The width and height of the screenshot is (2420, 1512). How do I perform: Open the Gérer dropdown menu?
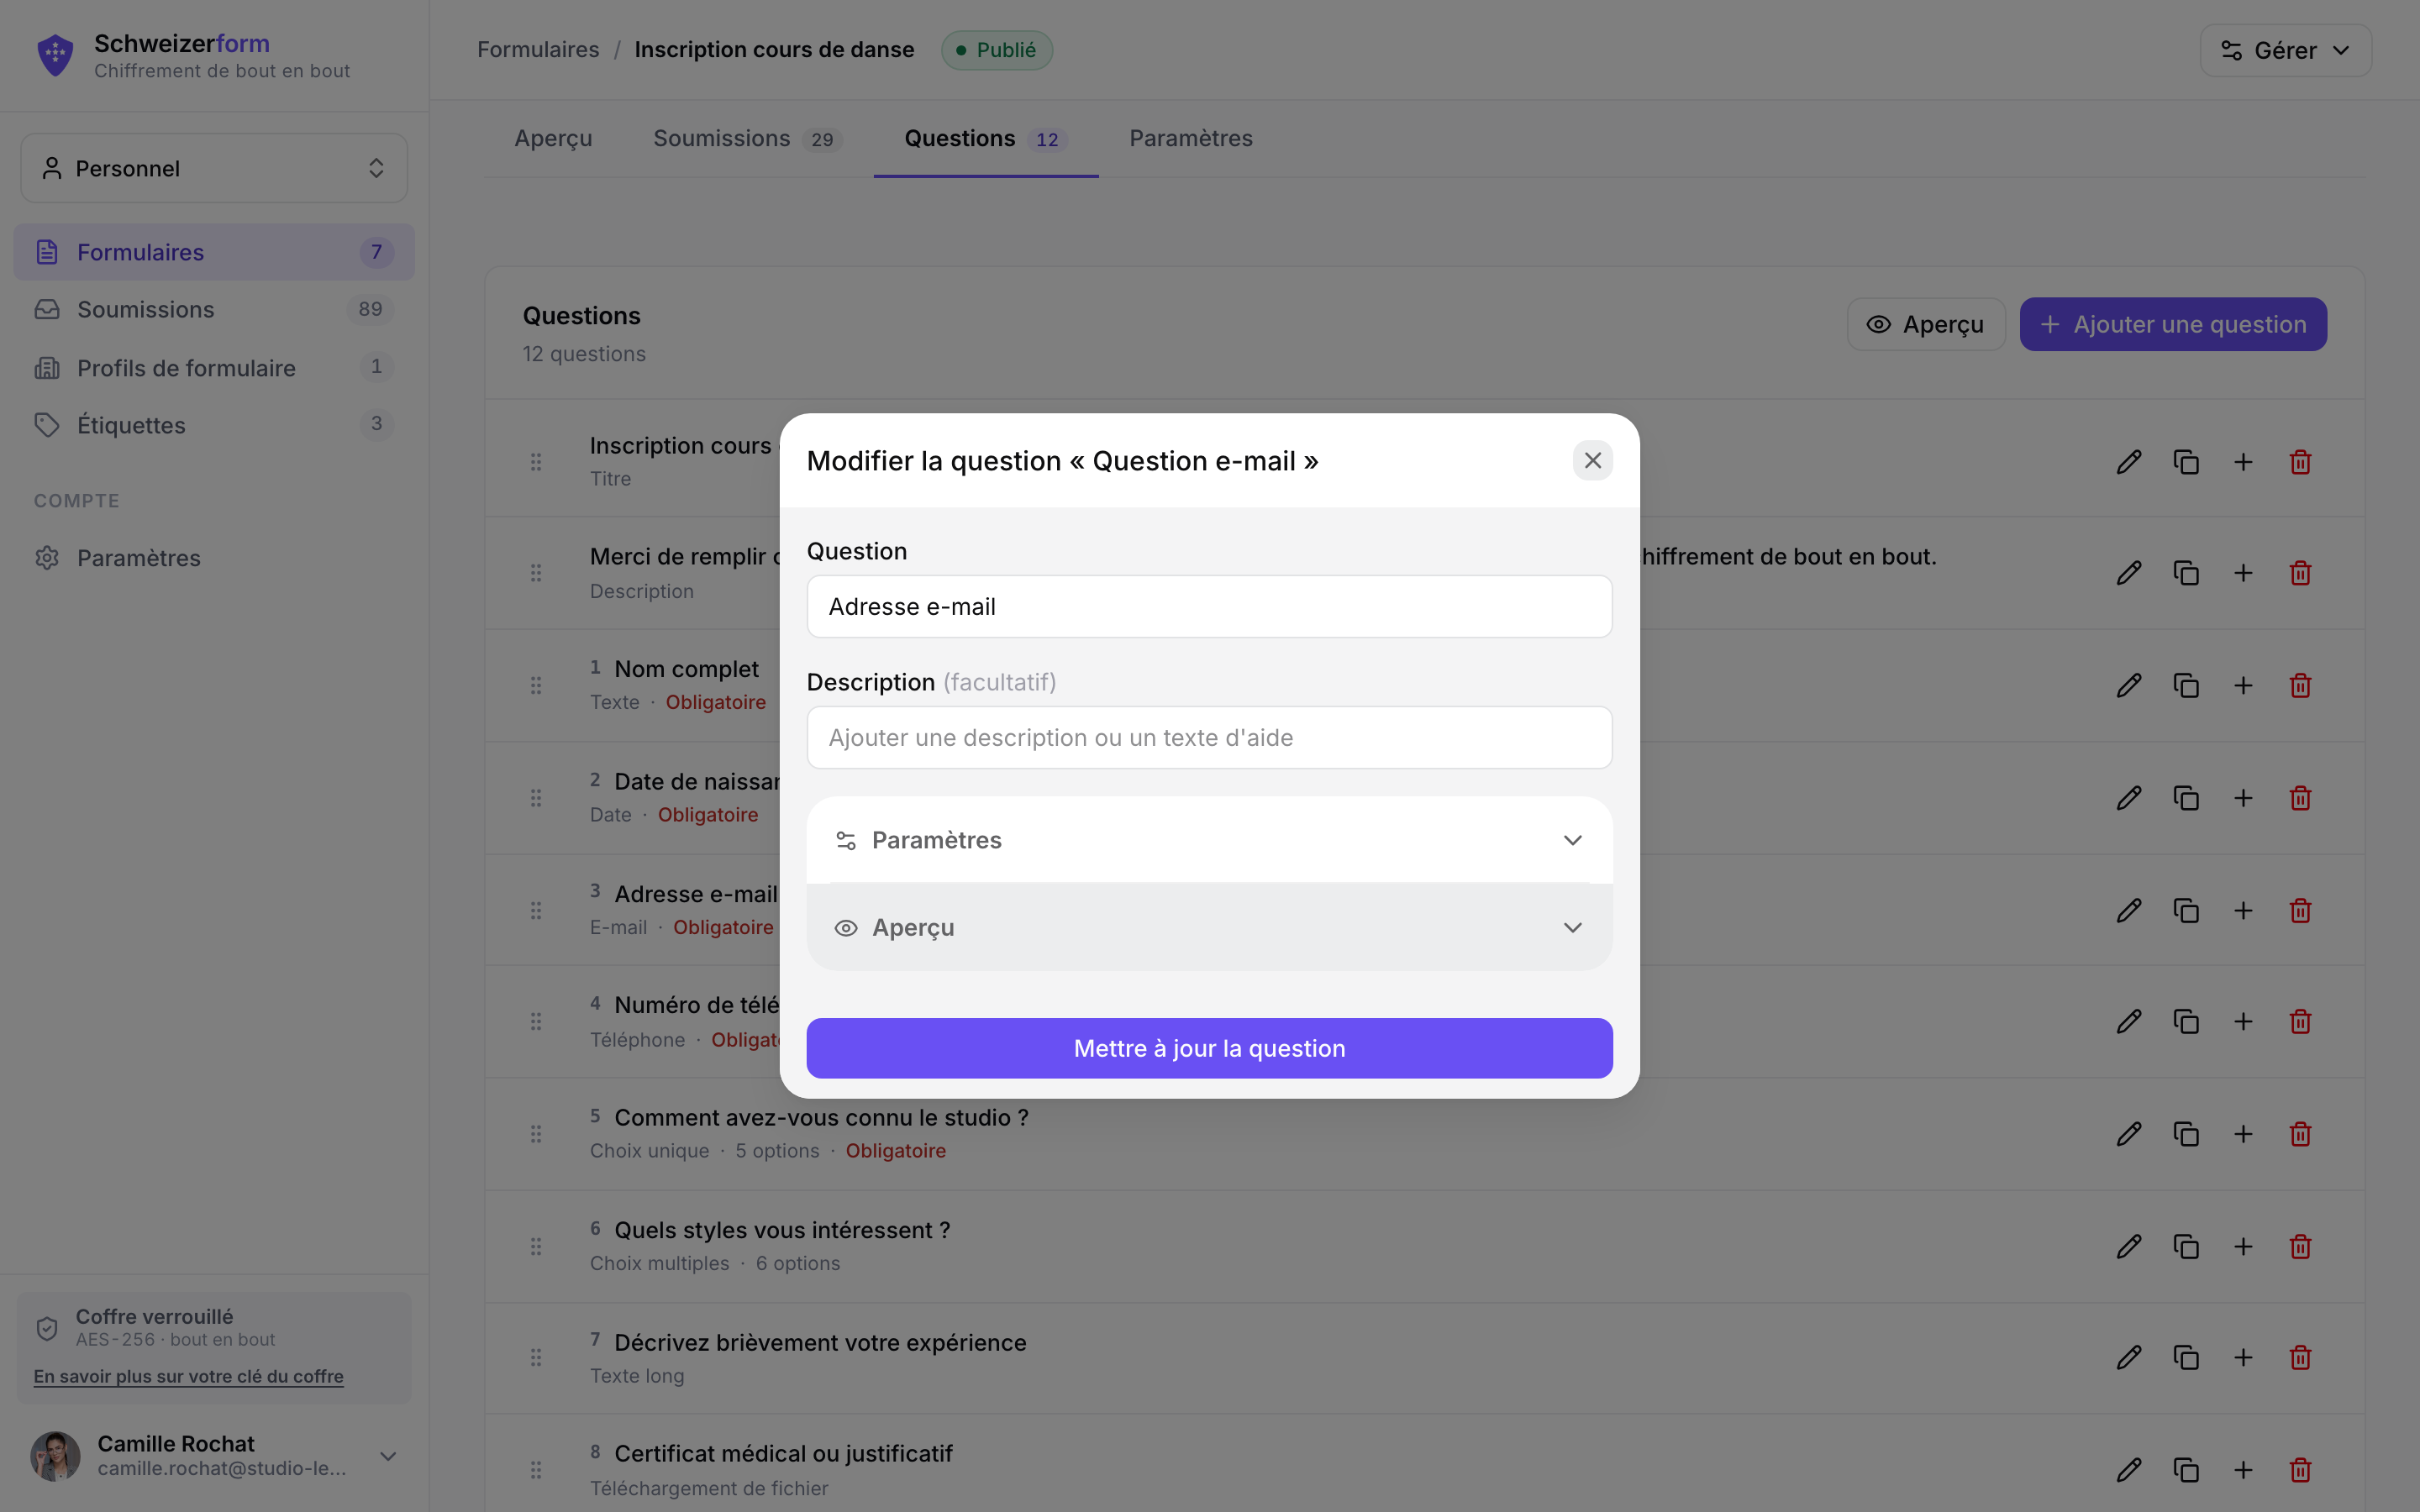pyautogui.click(x=2285, y=50)
